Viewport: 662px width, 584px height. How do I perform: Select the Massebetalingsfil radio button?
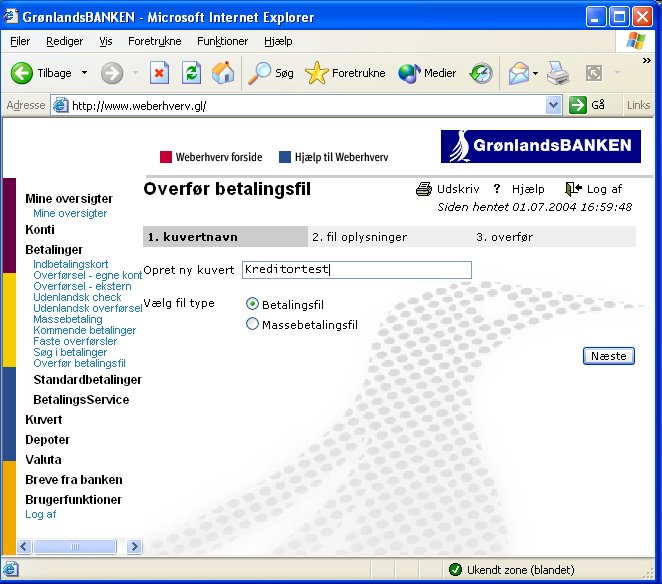252,324
